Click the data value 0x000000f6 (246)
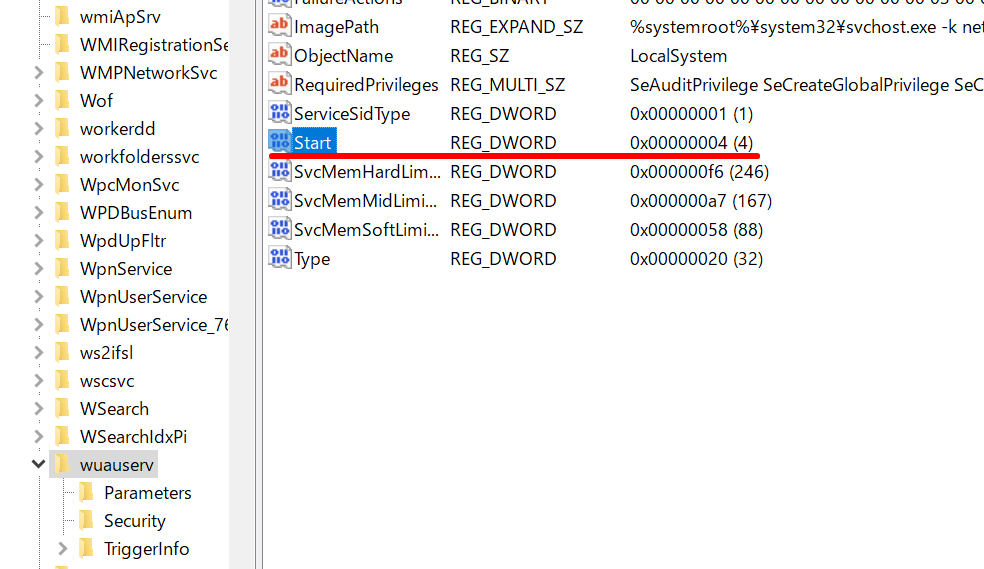984x569 pixels. (699, 172)
